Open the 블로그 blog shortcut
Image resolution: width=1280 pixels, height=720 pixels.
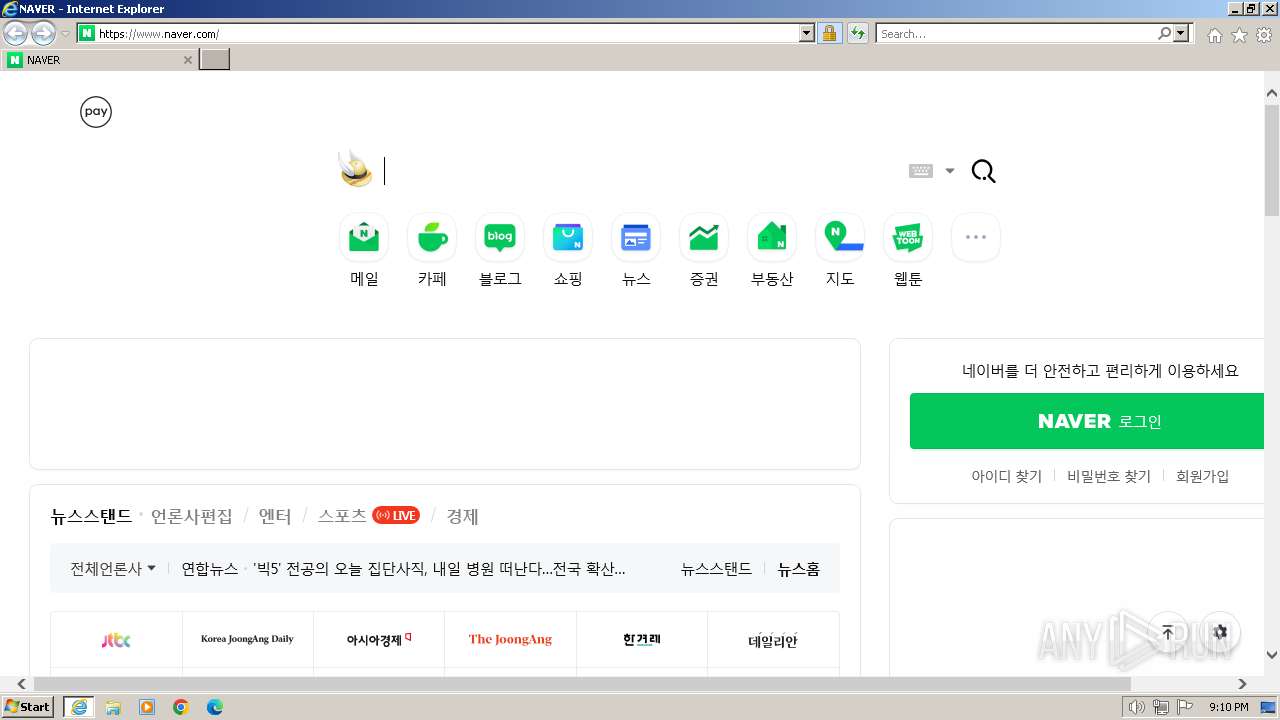(500, 250)
